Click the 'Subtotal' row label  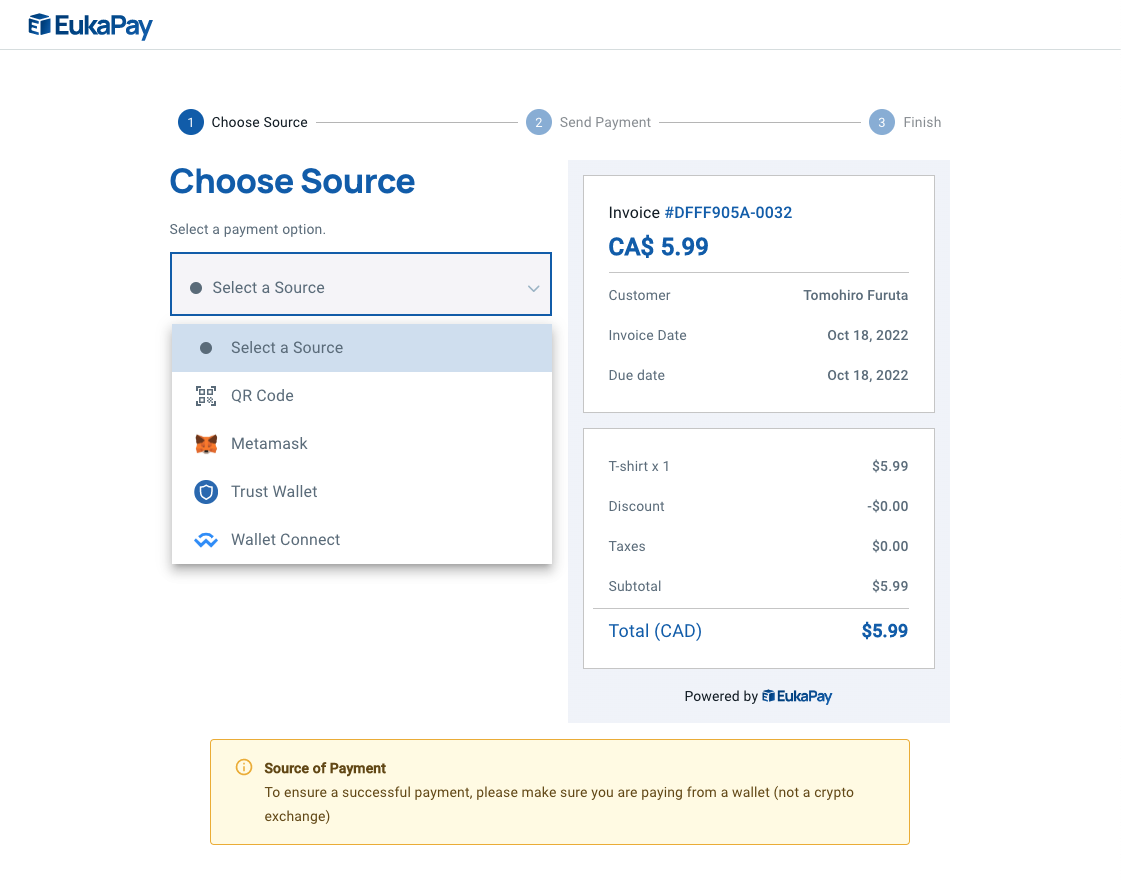[635, 586]
